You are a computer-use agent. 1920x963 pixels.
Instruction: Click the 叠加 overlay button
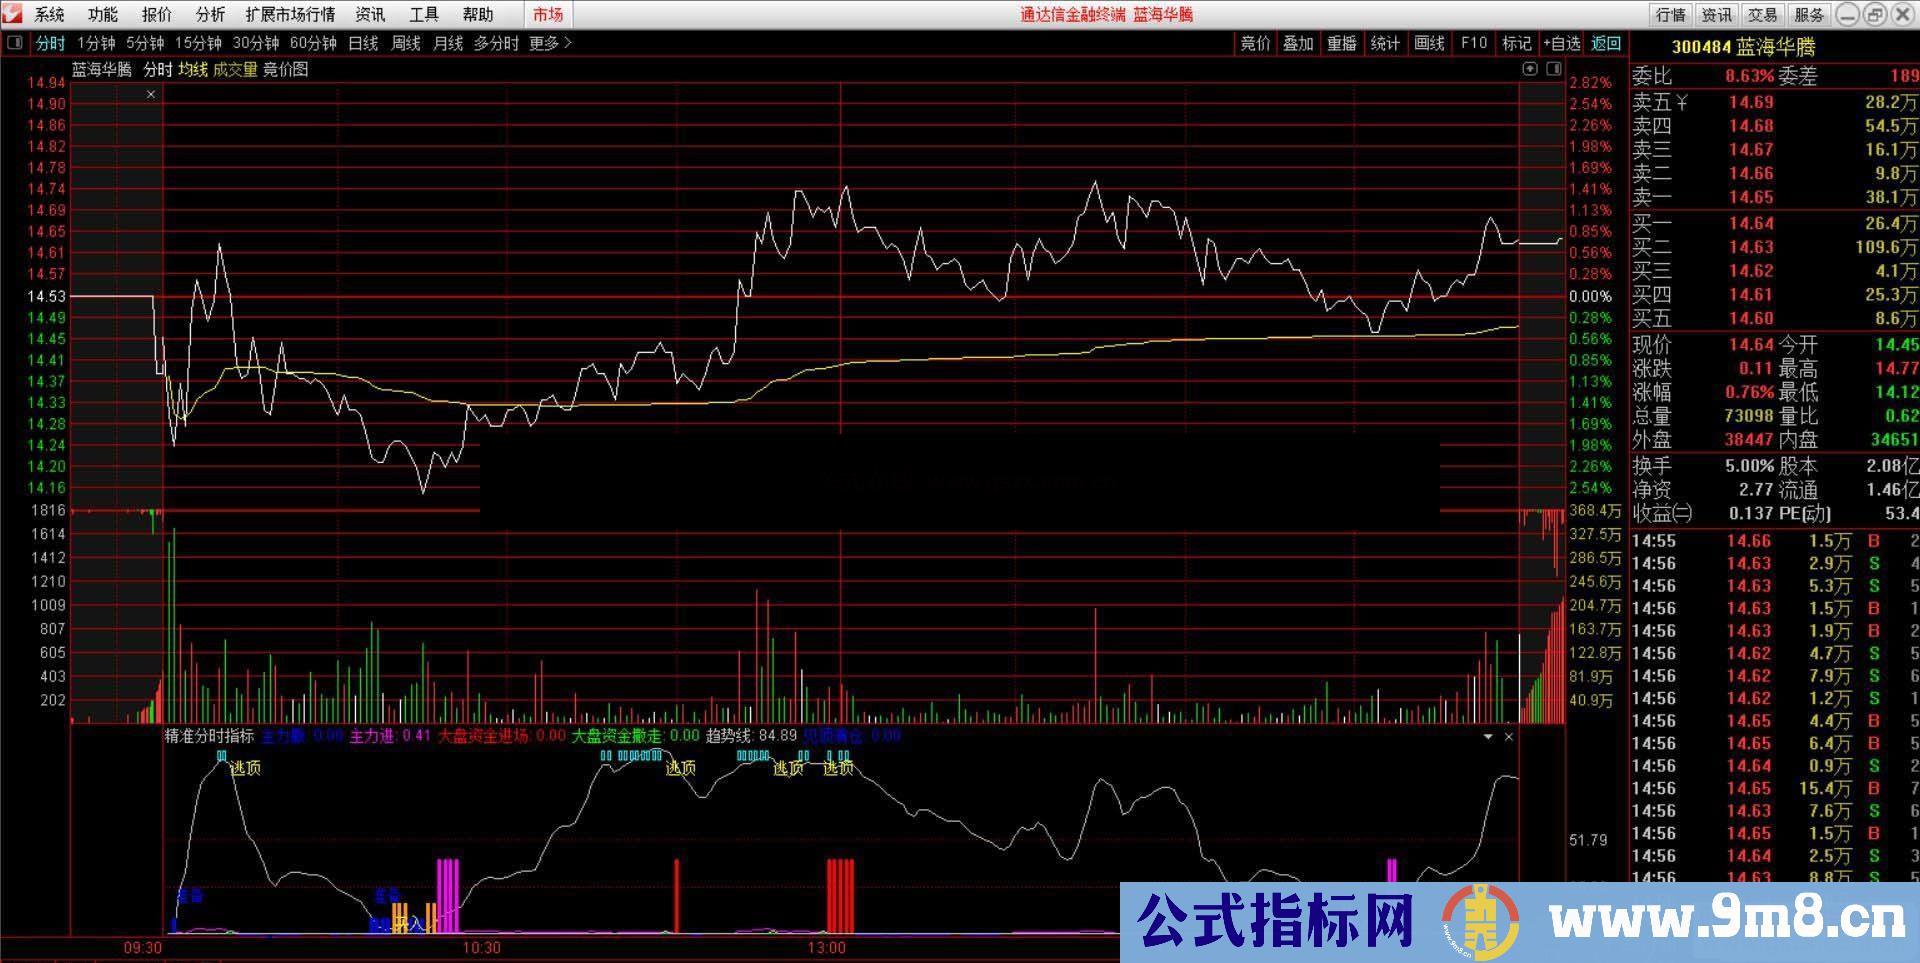pos(1298,43)
